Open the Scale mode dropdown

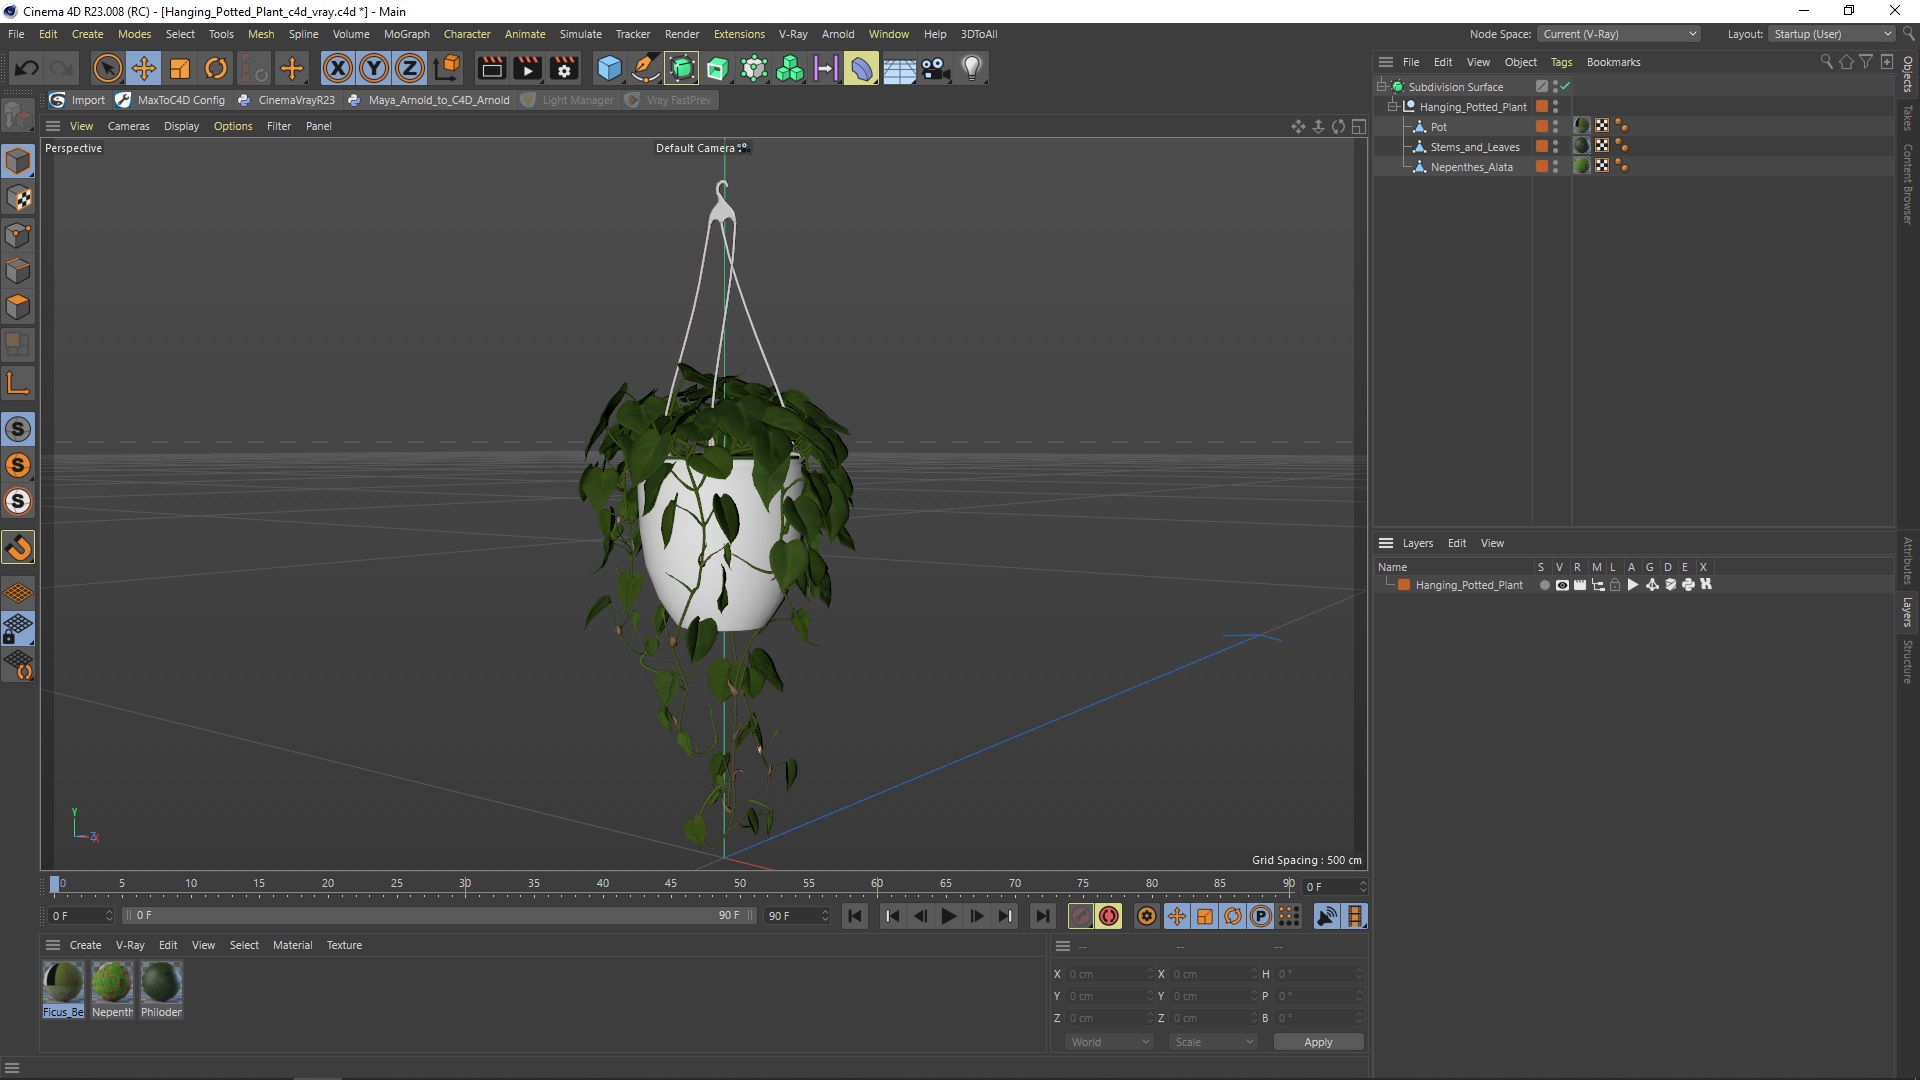pos(1213,1042)
